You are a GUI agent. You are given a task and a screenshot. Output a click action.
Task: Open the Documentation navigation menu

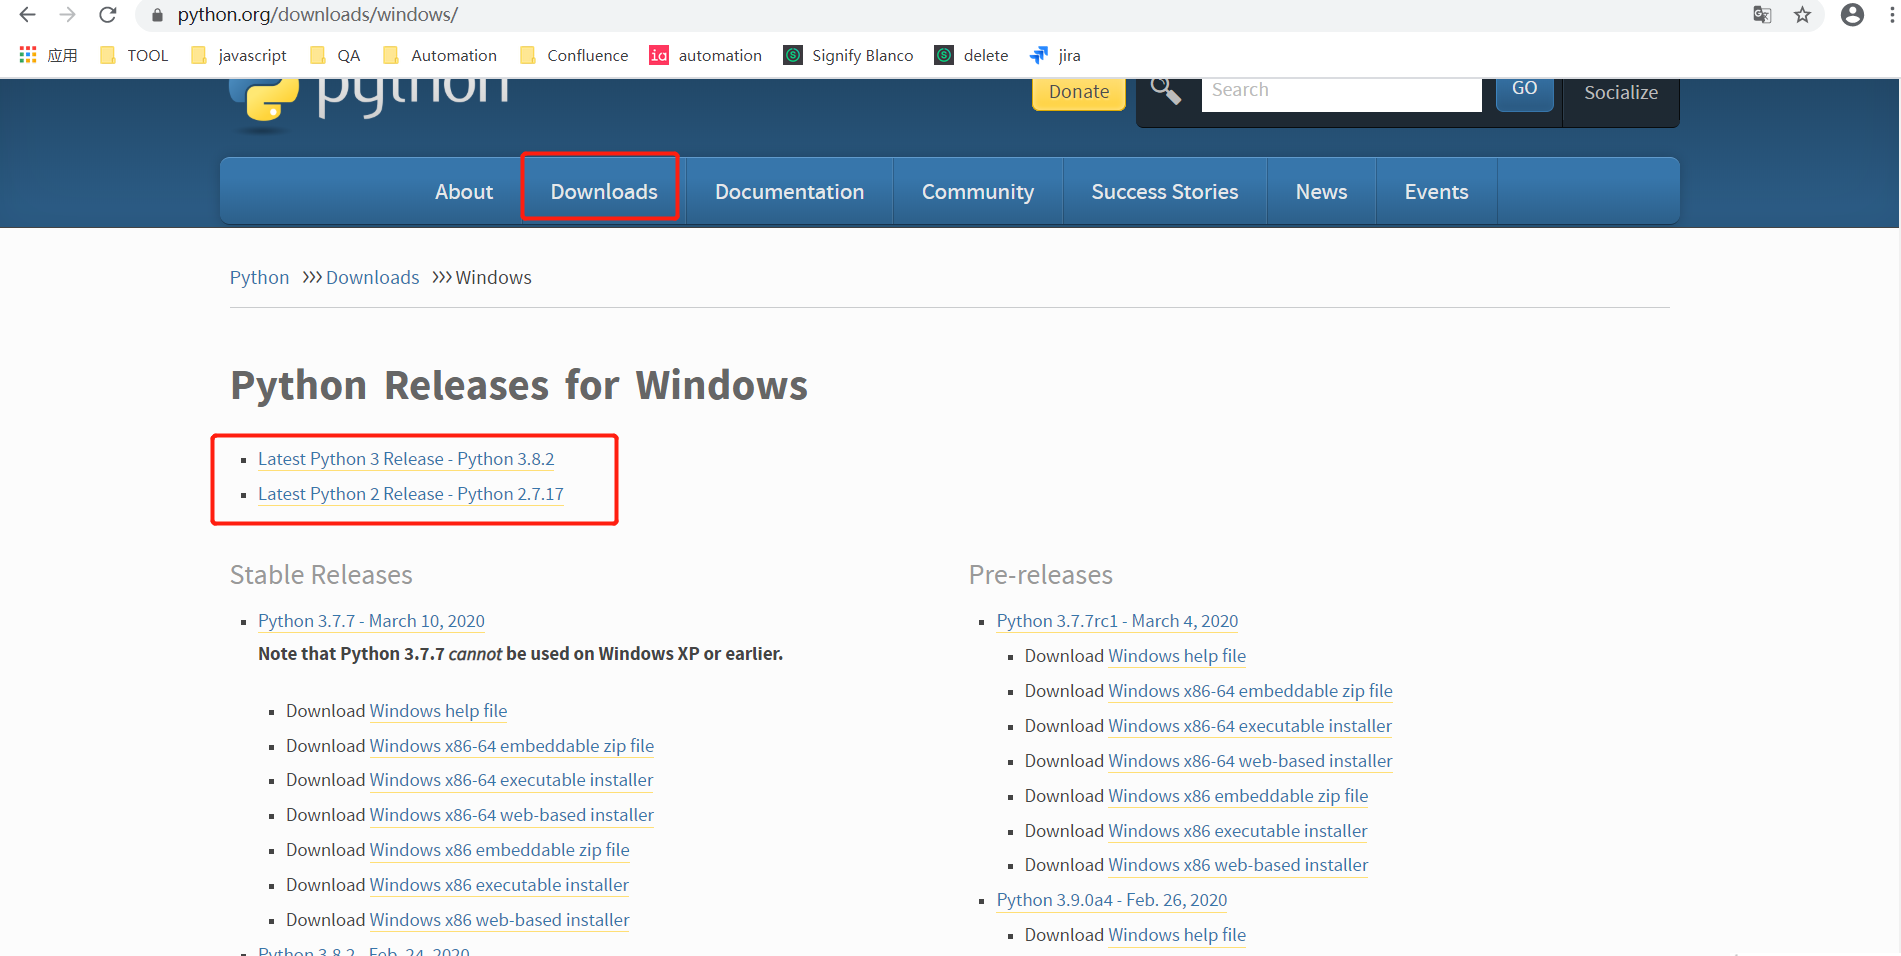[x=789, y=191]
